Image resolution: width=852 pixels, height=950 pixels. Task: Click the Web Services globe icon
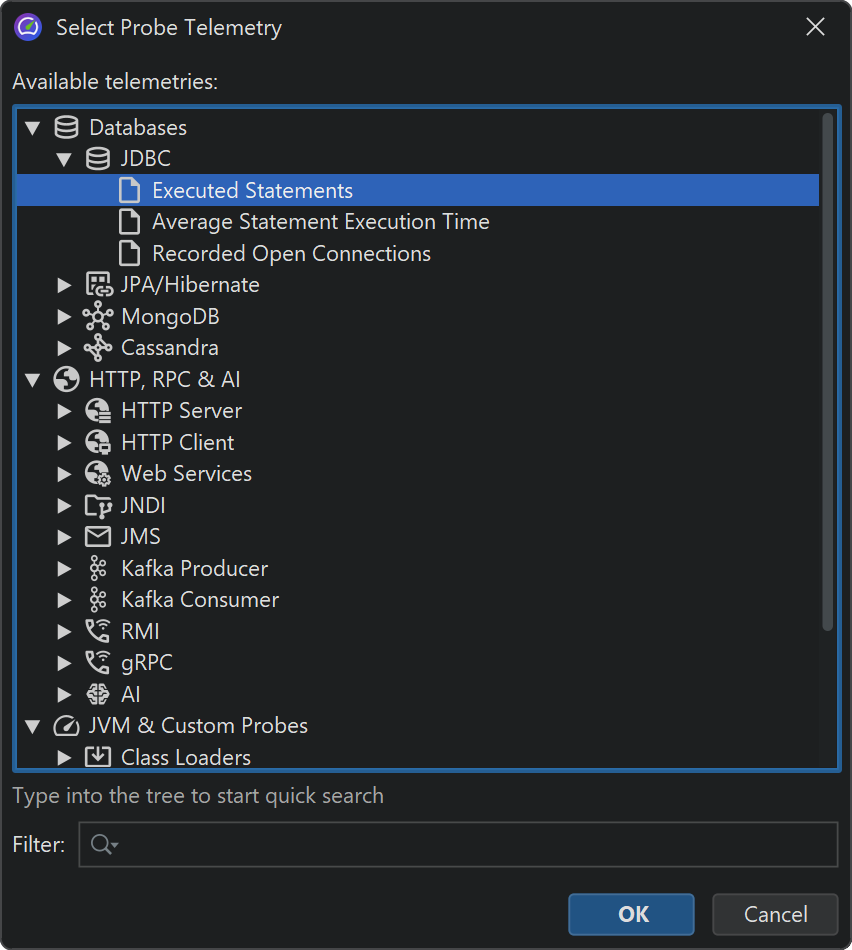coord(98,474)
